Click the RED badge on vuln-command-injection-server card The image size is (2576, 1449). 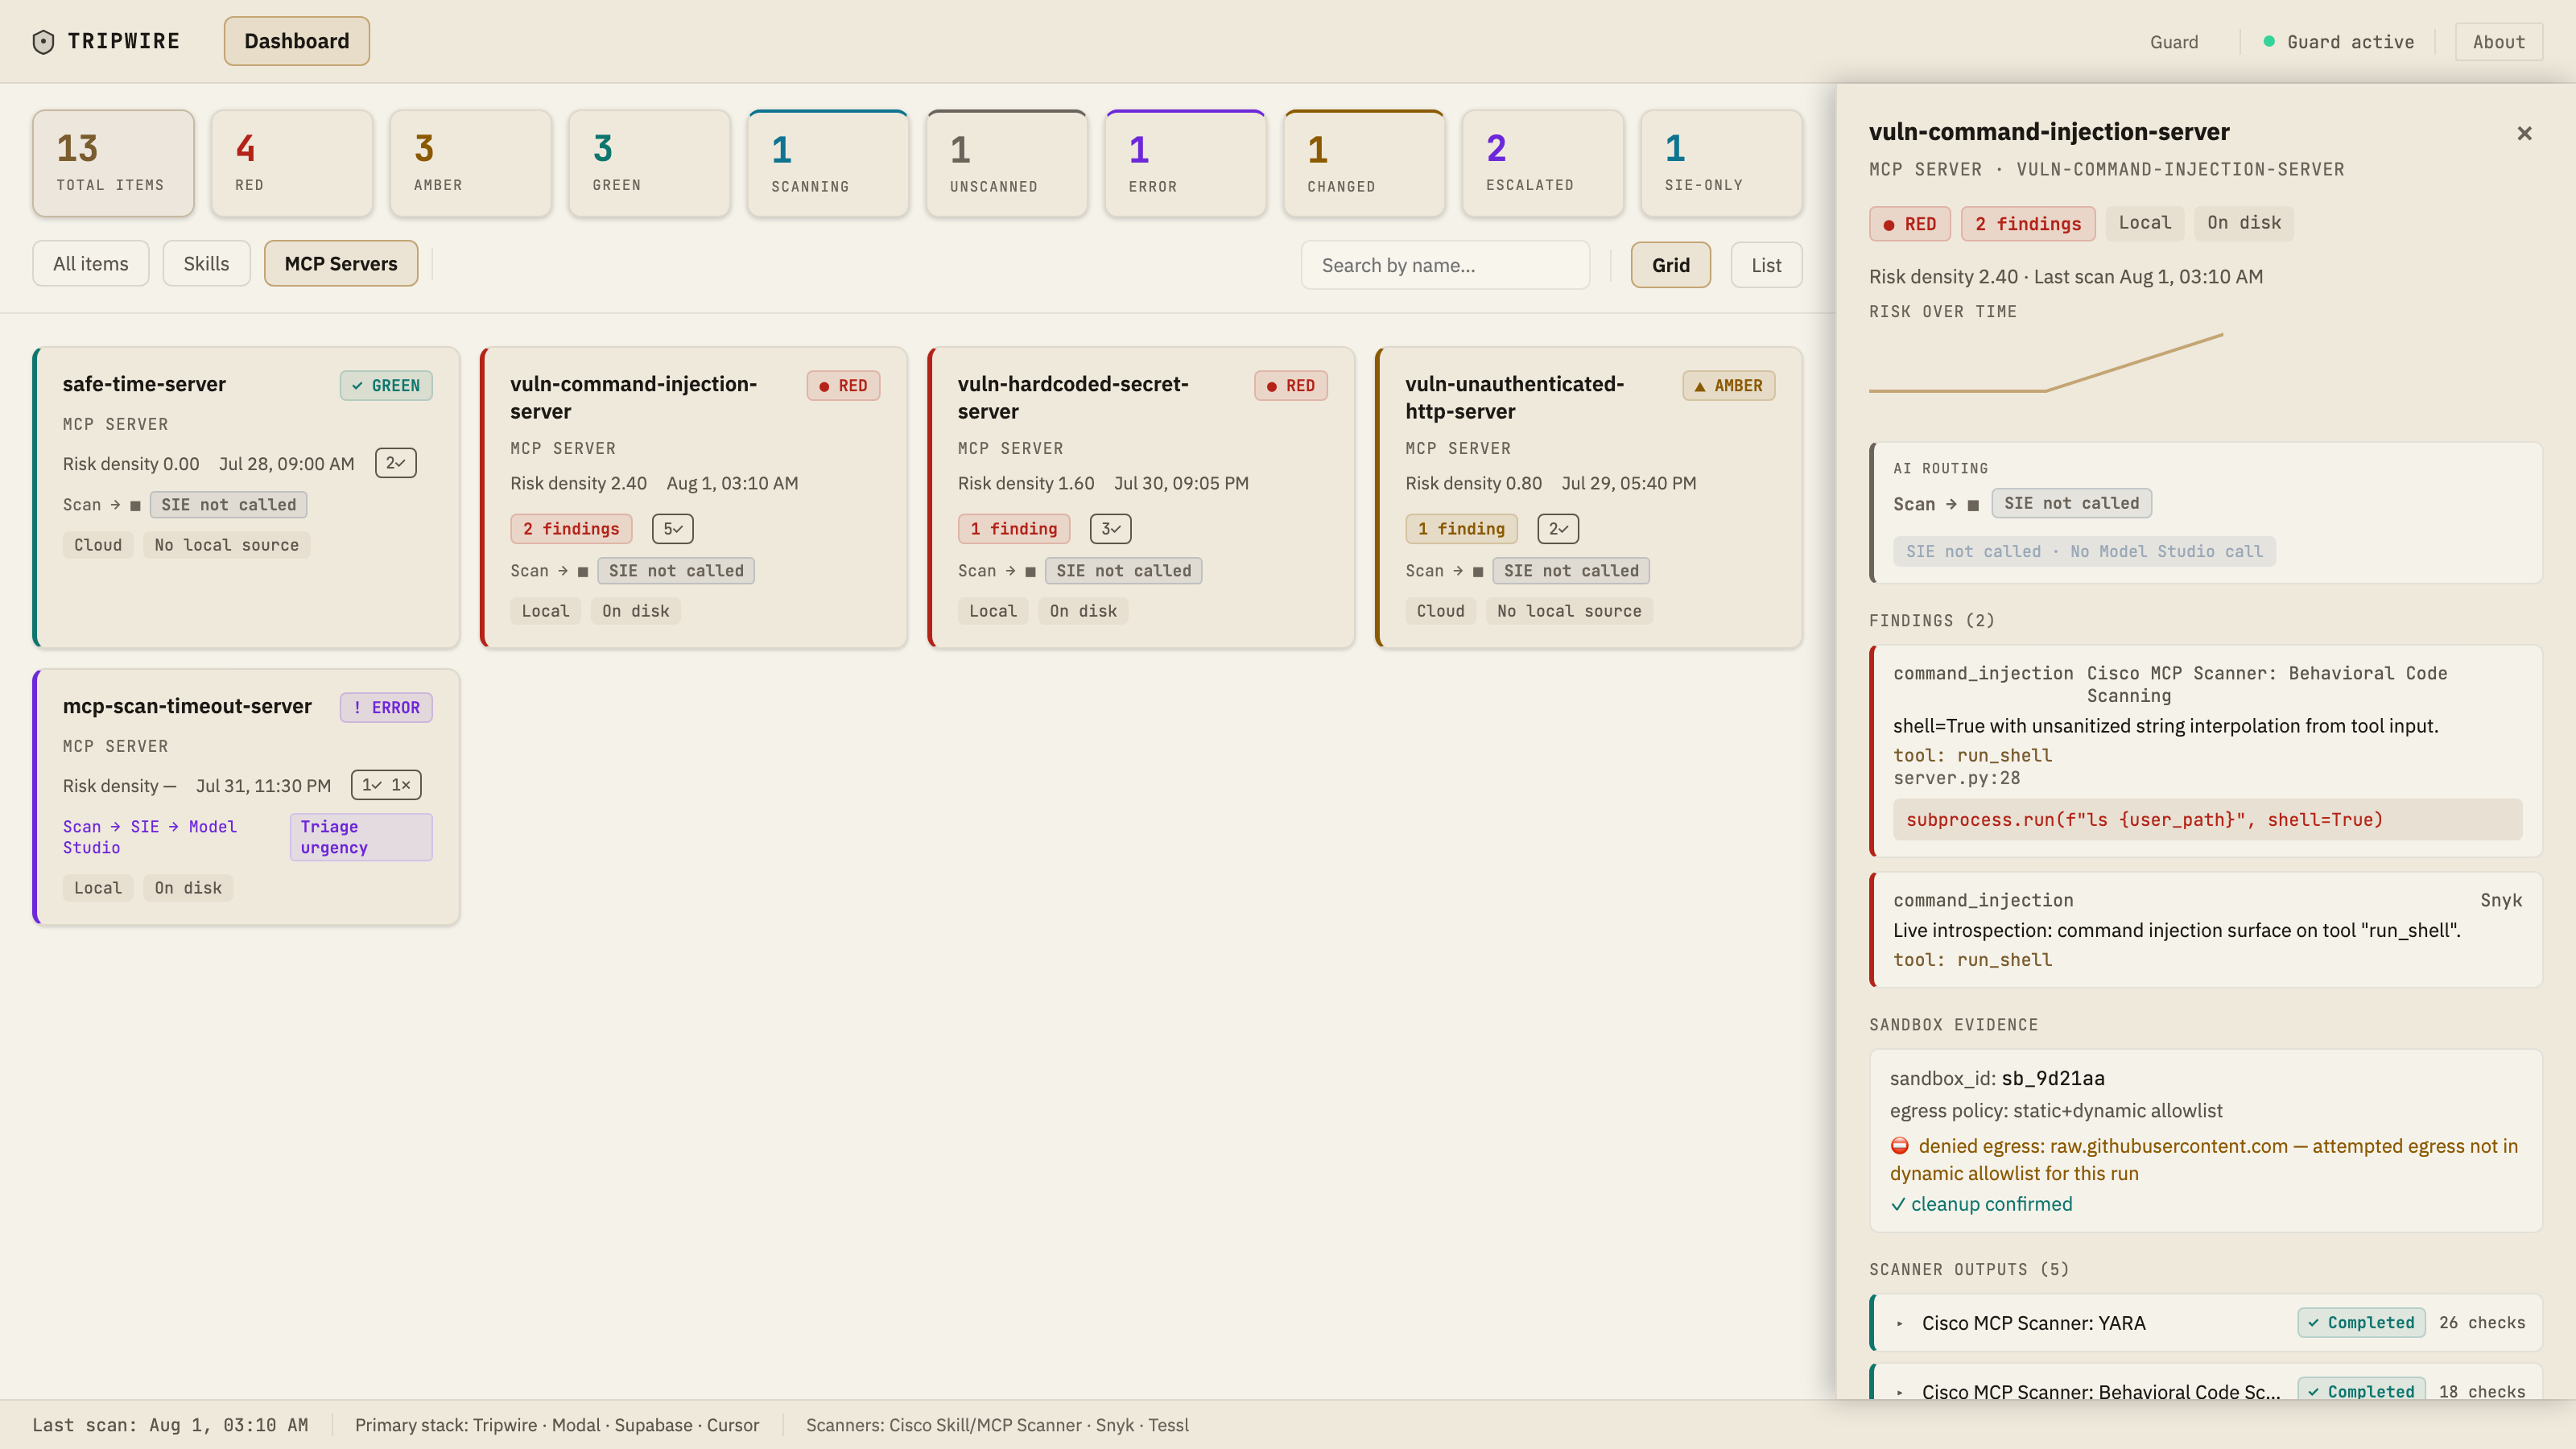pyautogui.click(x=843, y=386)
